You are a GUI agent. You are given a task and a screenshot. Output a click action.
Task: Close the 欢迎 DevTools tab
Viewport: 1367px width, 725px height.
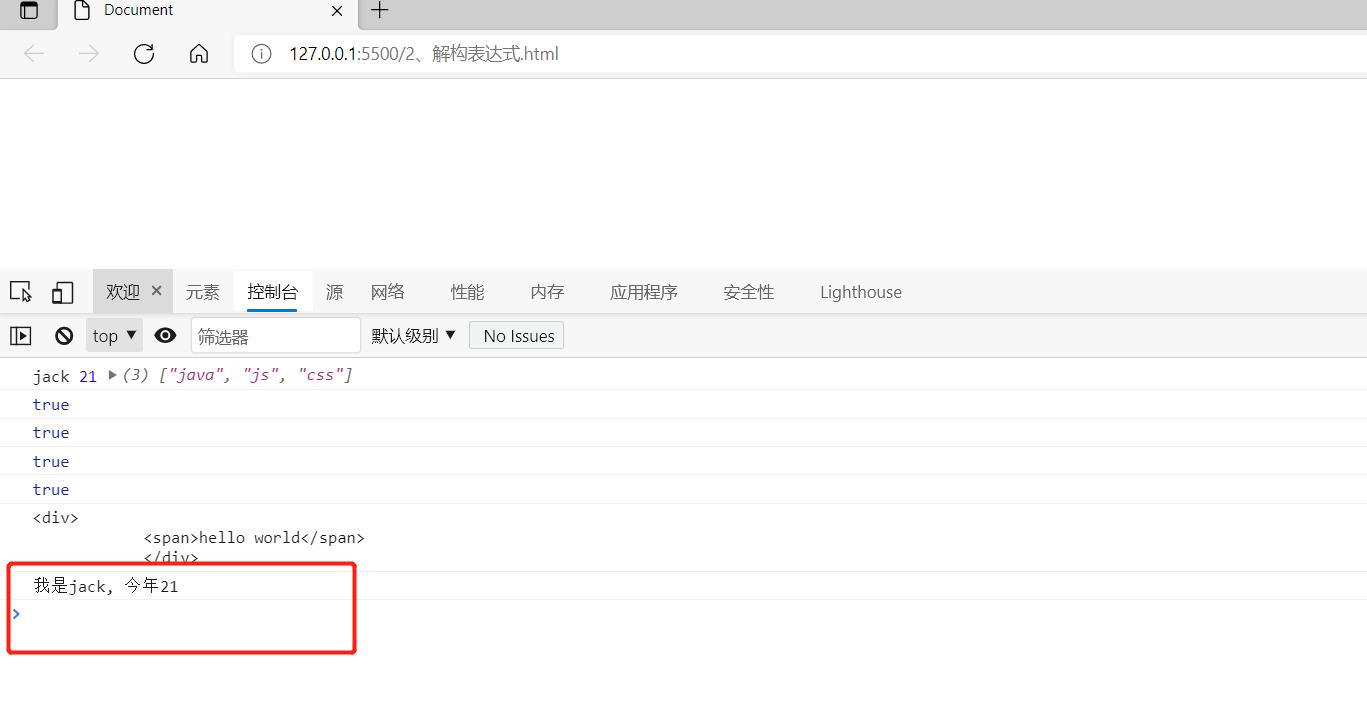(x=156, y=291)
